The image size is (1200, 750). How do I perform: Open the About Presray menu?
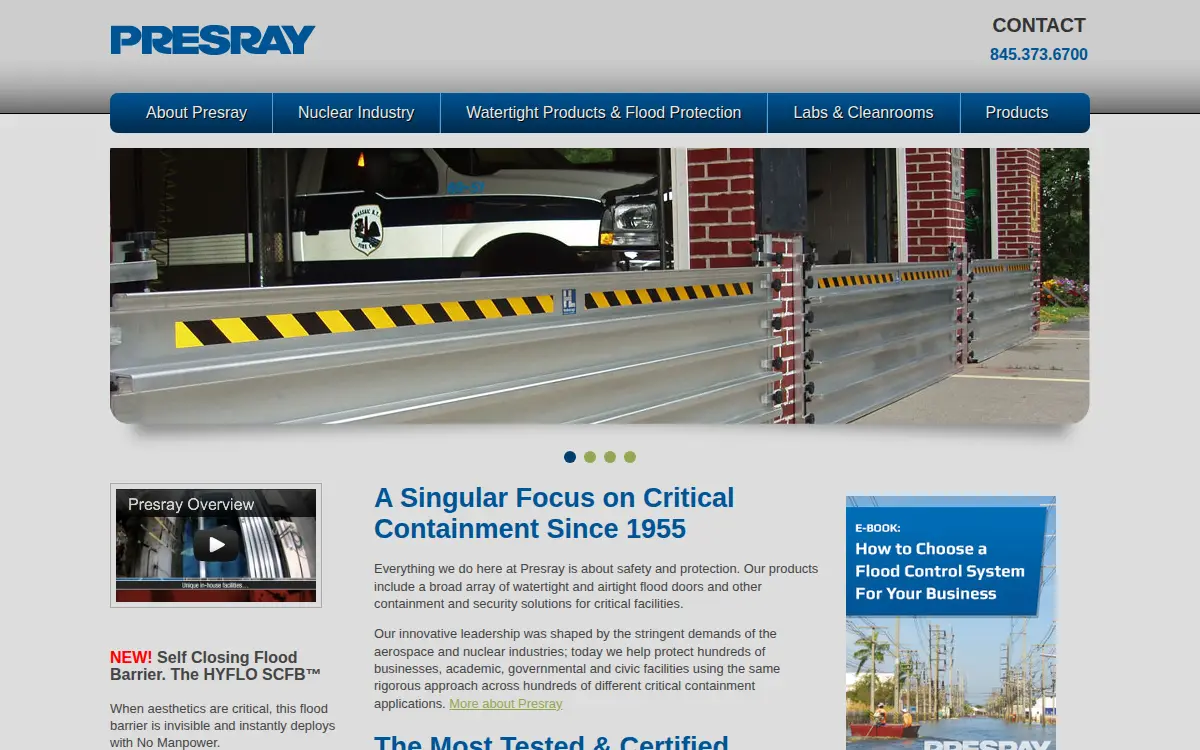(196, 113)
